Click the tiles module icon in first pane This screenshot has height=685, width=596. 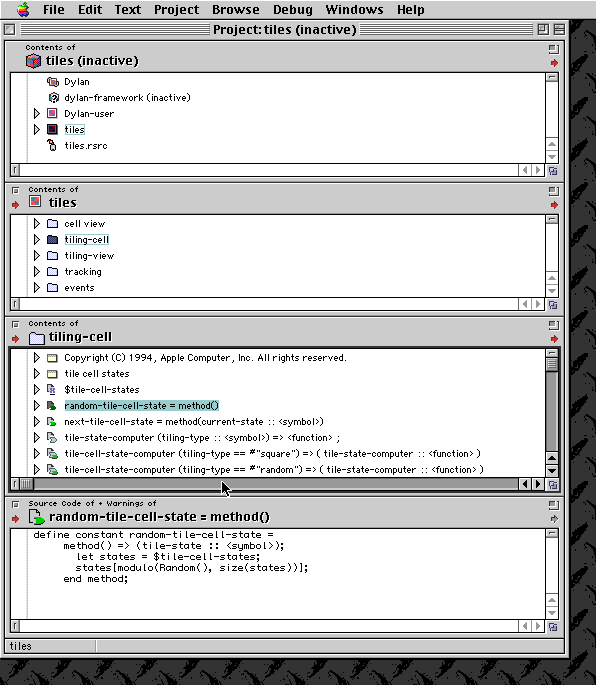pos(52,129)
